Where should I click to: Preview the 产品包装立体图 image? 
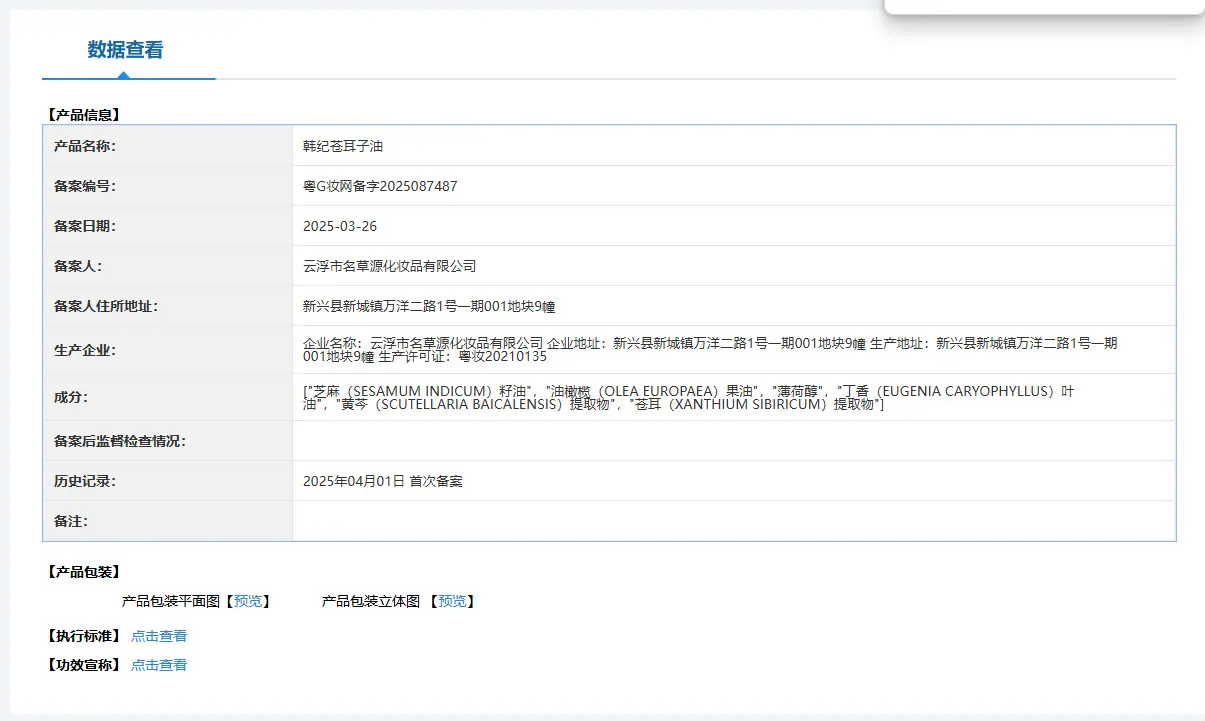click(452, 601)
